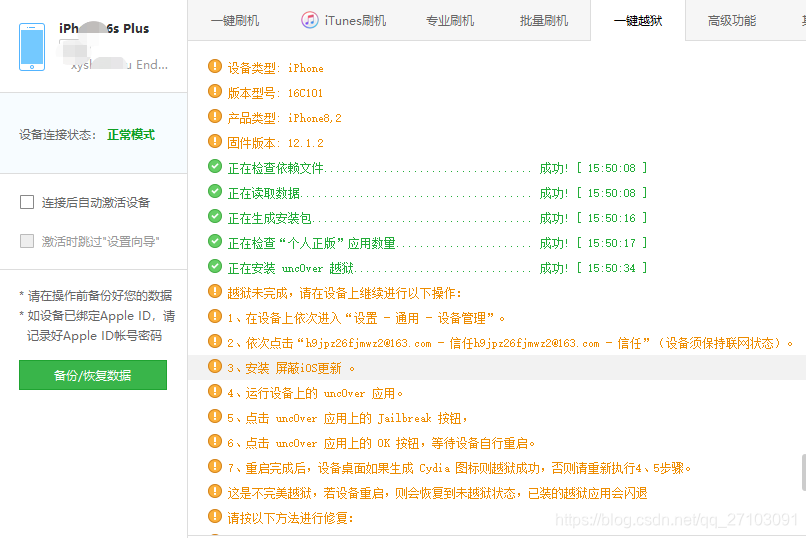The height and width of the screenshot is (538, 806).
Task: Switch to the 专业刷机 tab
Action: 450,21
